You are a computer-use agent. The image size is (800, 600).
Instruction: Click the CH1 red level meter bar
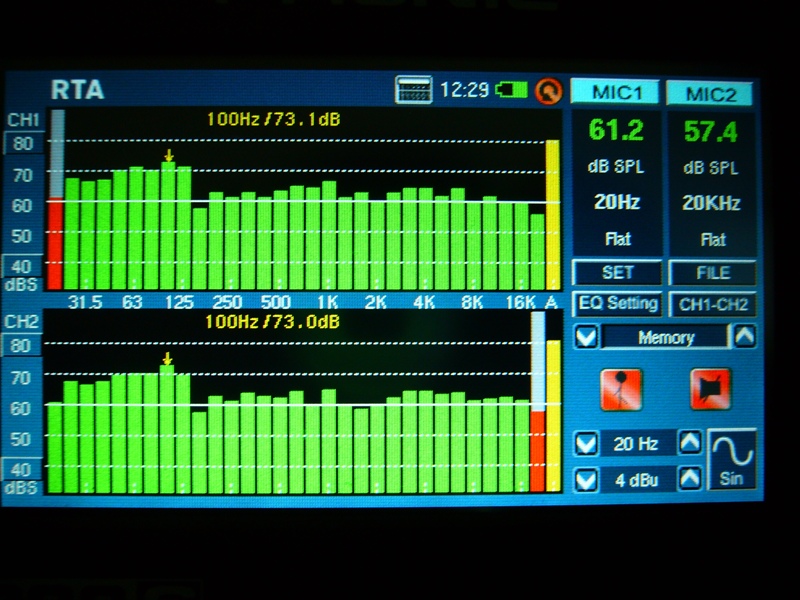pos(55,245)
